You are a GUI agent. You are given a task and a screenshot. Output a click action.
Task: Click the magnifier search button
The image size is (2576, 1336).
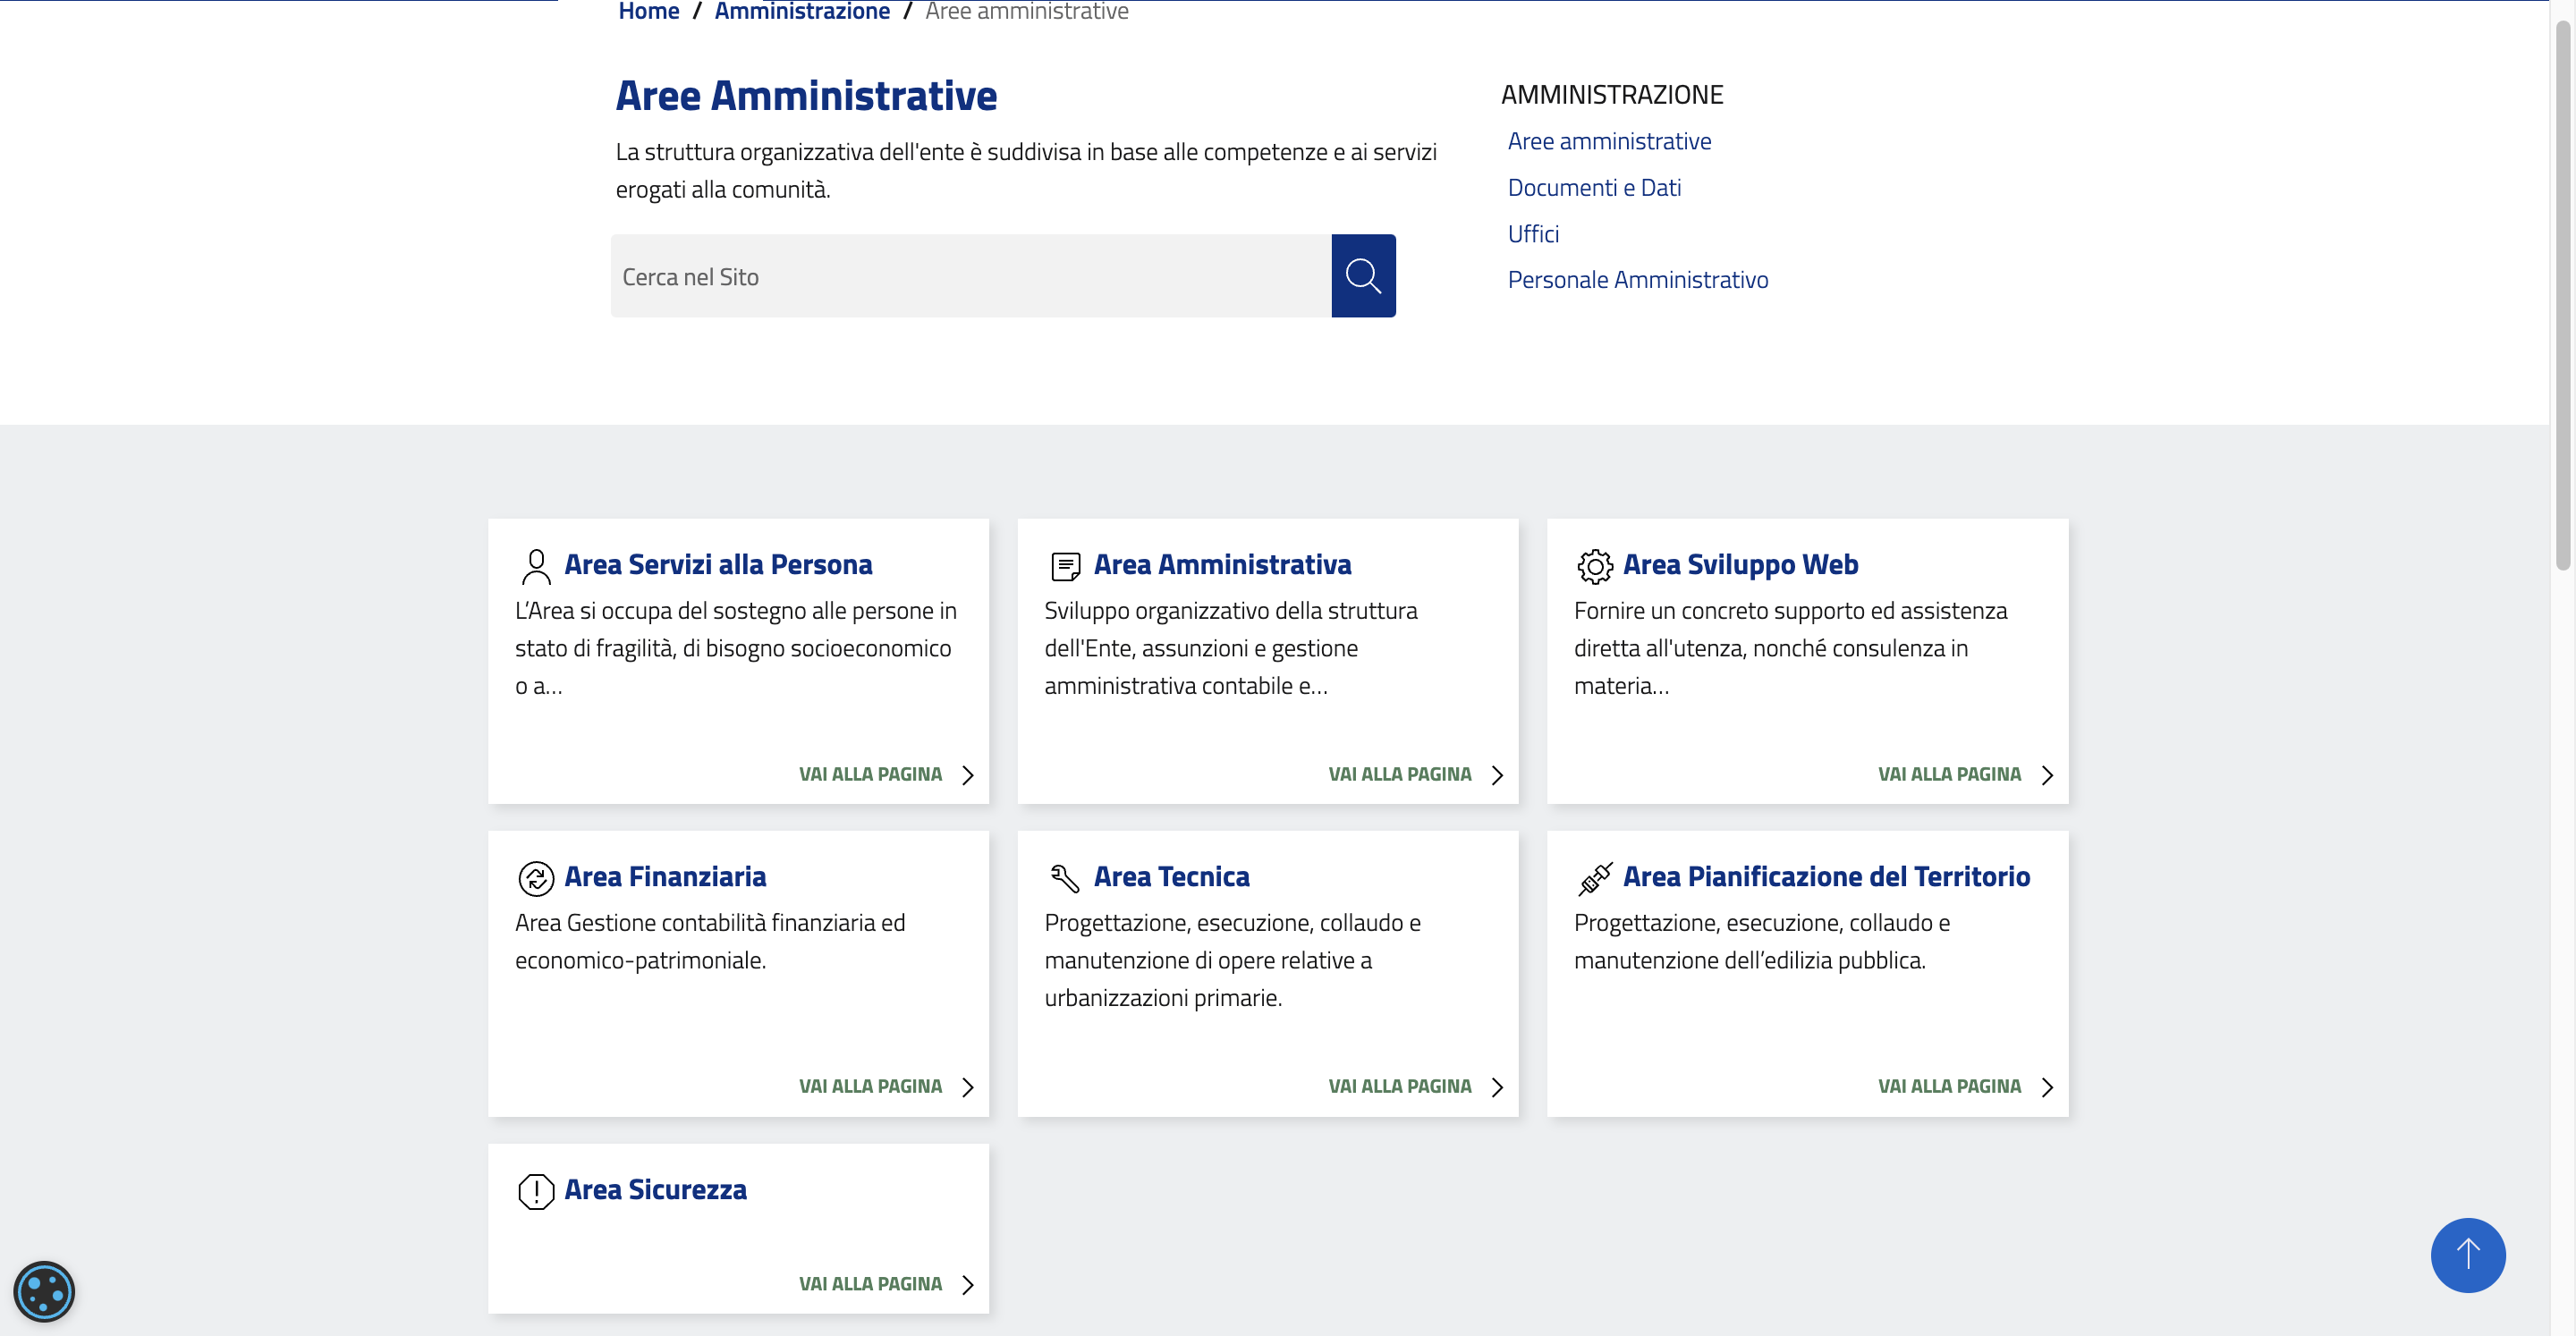point(1362,276)
